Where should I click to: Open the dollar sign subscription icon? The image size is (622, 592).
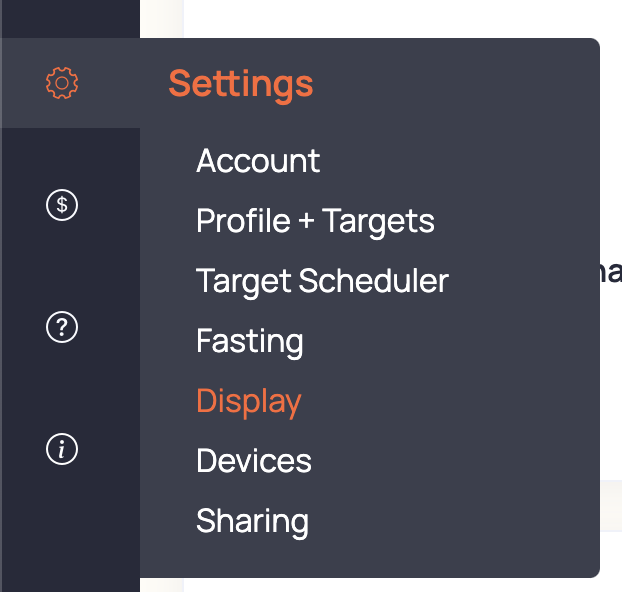(x=62, y=205)
